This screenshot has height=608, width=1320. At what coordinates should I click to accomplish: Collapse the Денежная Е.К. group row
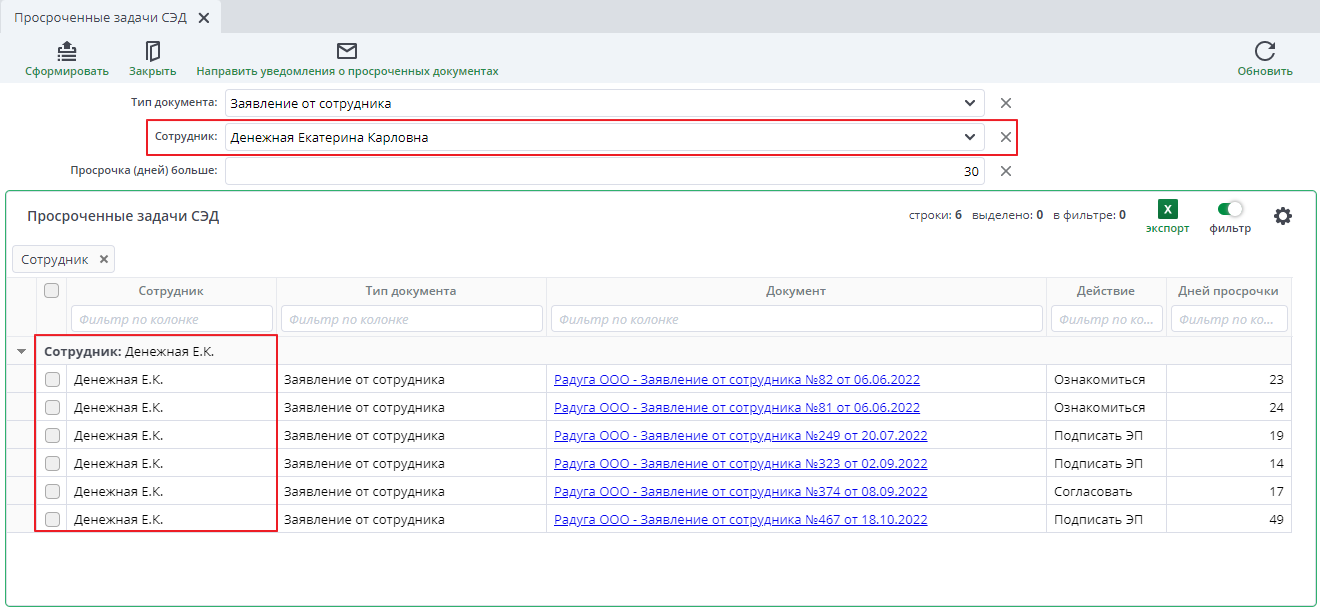22,352
